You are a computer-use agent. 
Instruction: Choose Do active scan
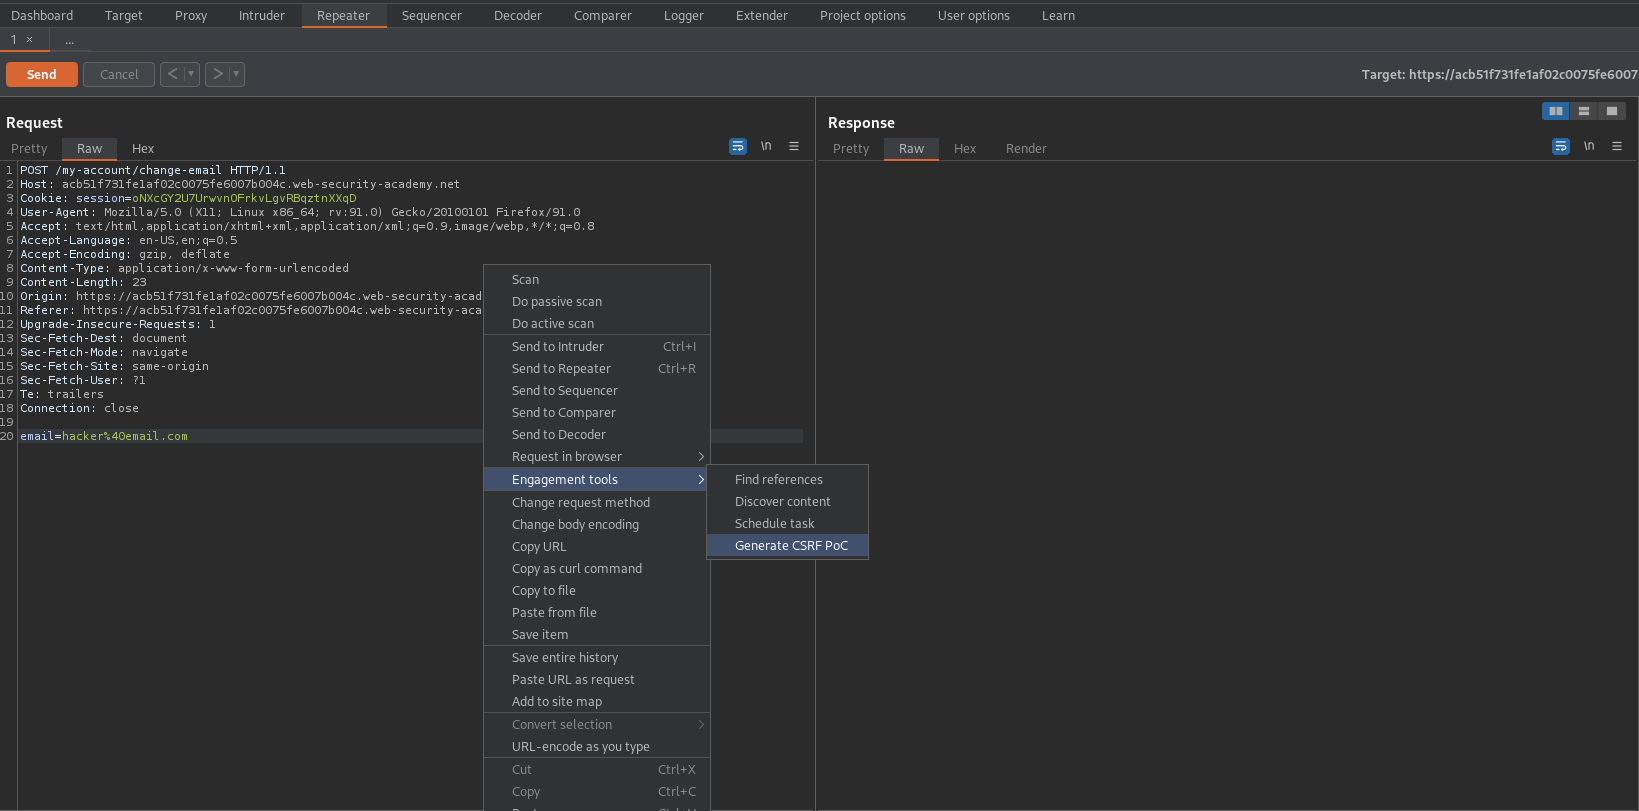point(597,324)
